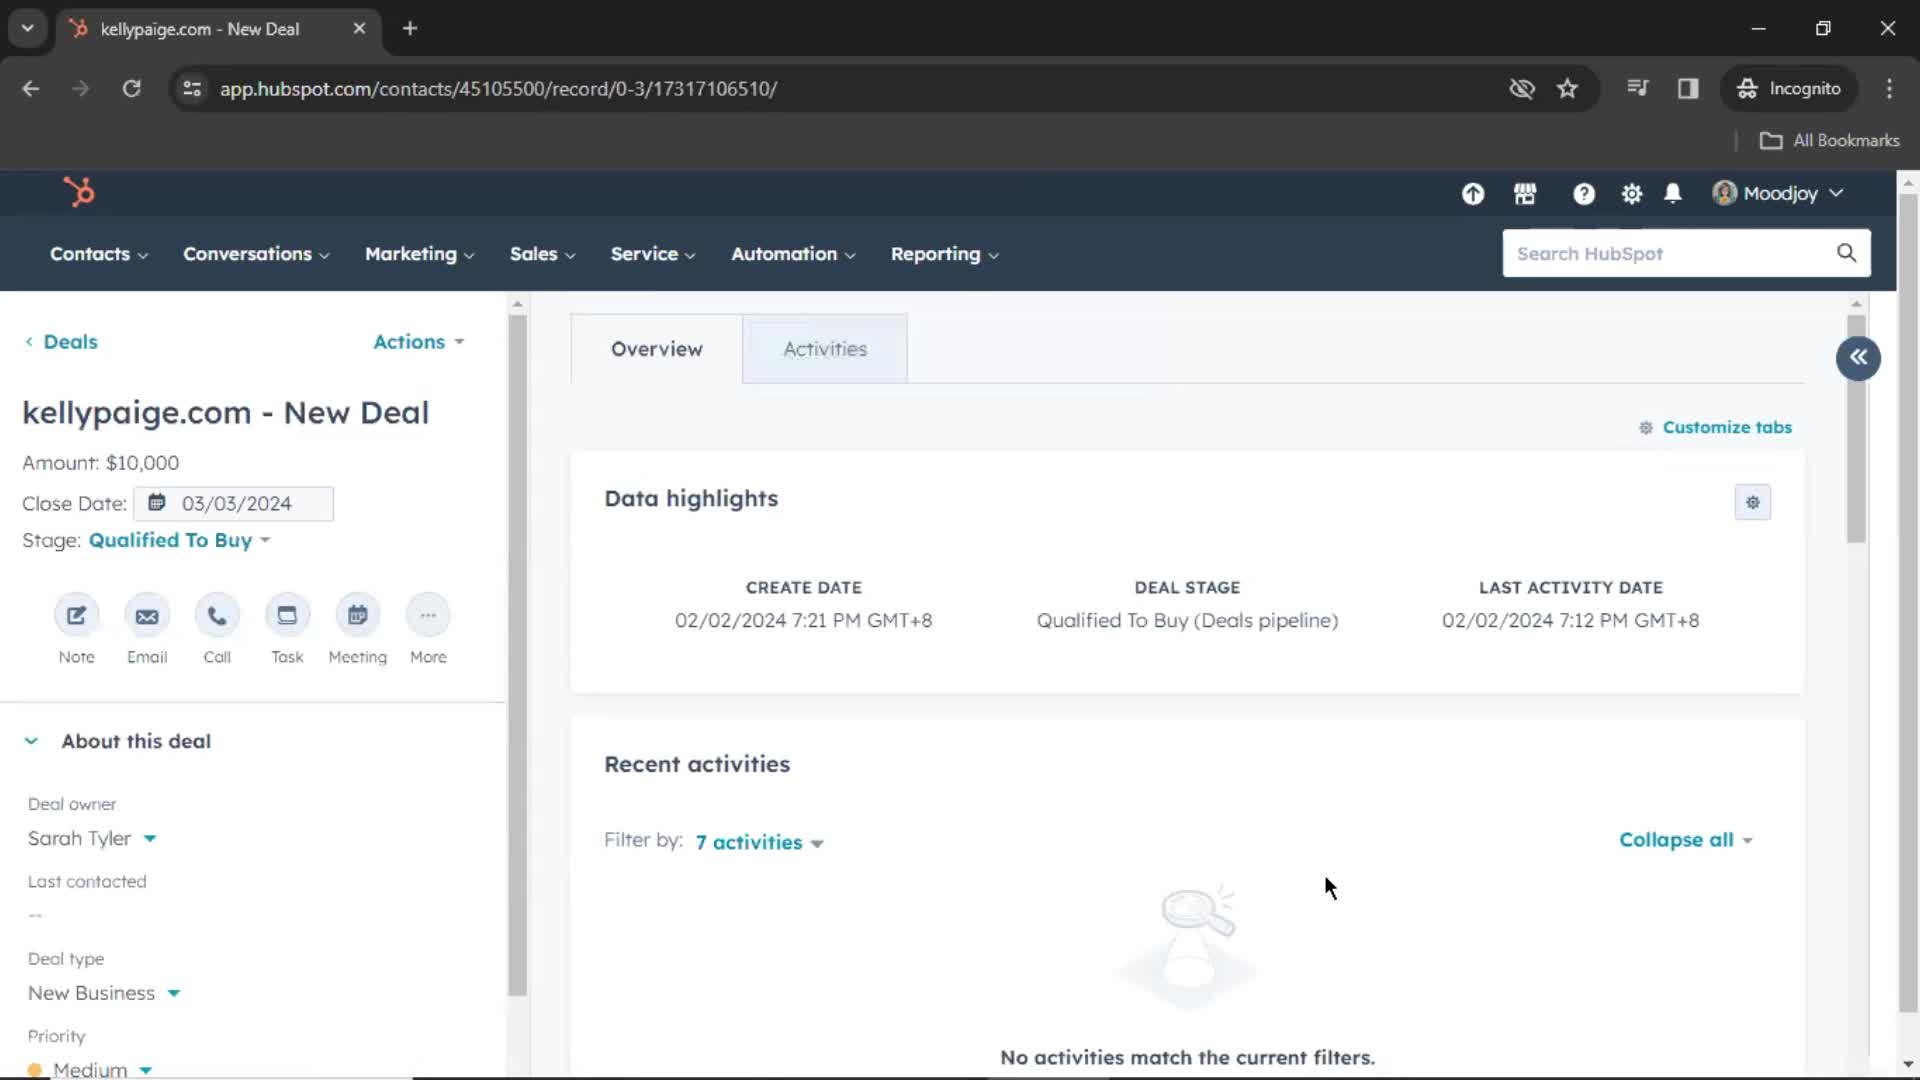Image resolution: width=1920 pixels, height=1080 pixels.
Task: Open the 7 activities filter dropdown
Action: click(759, 842)
